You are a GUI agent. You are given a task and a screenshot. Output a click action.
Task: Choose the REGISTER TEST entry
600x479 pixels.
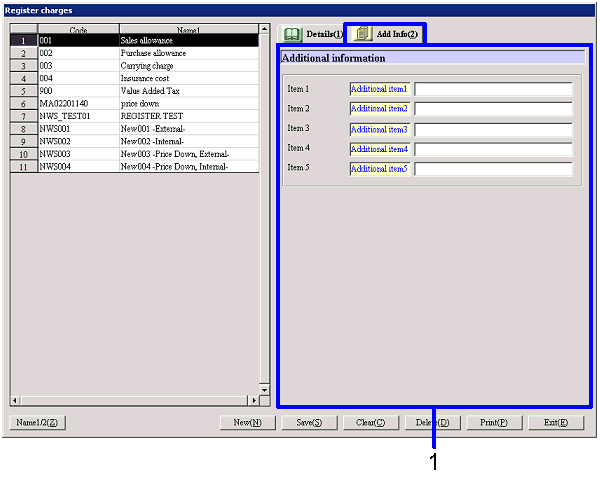point(187,116)
